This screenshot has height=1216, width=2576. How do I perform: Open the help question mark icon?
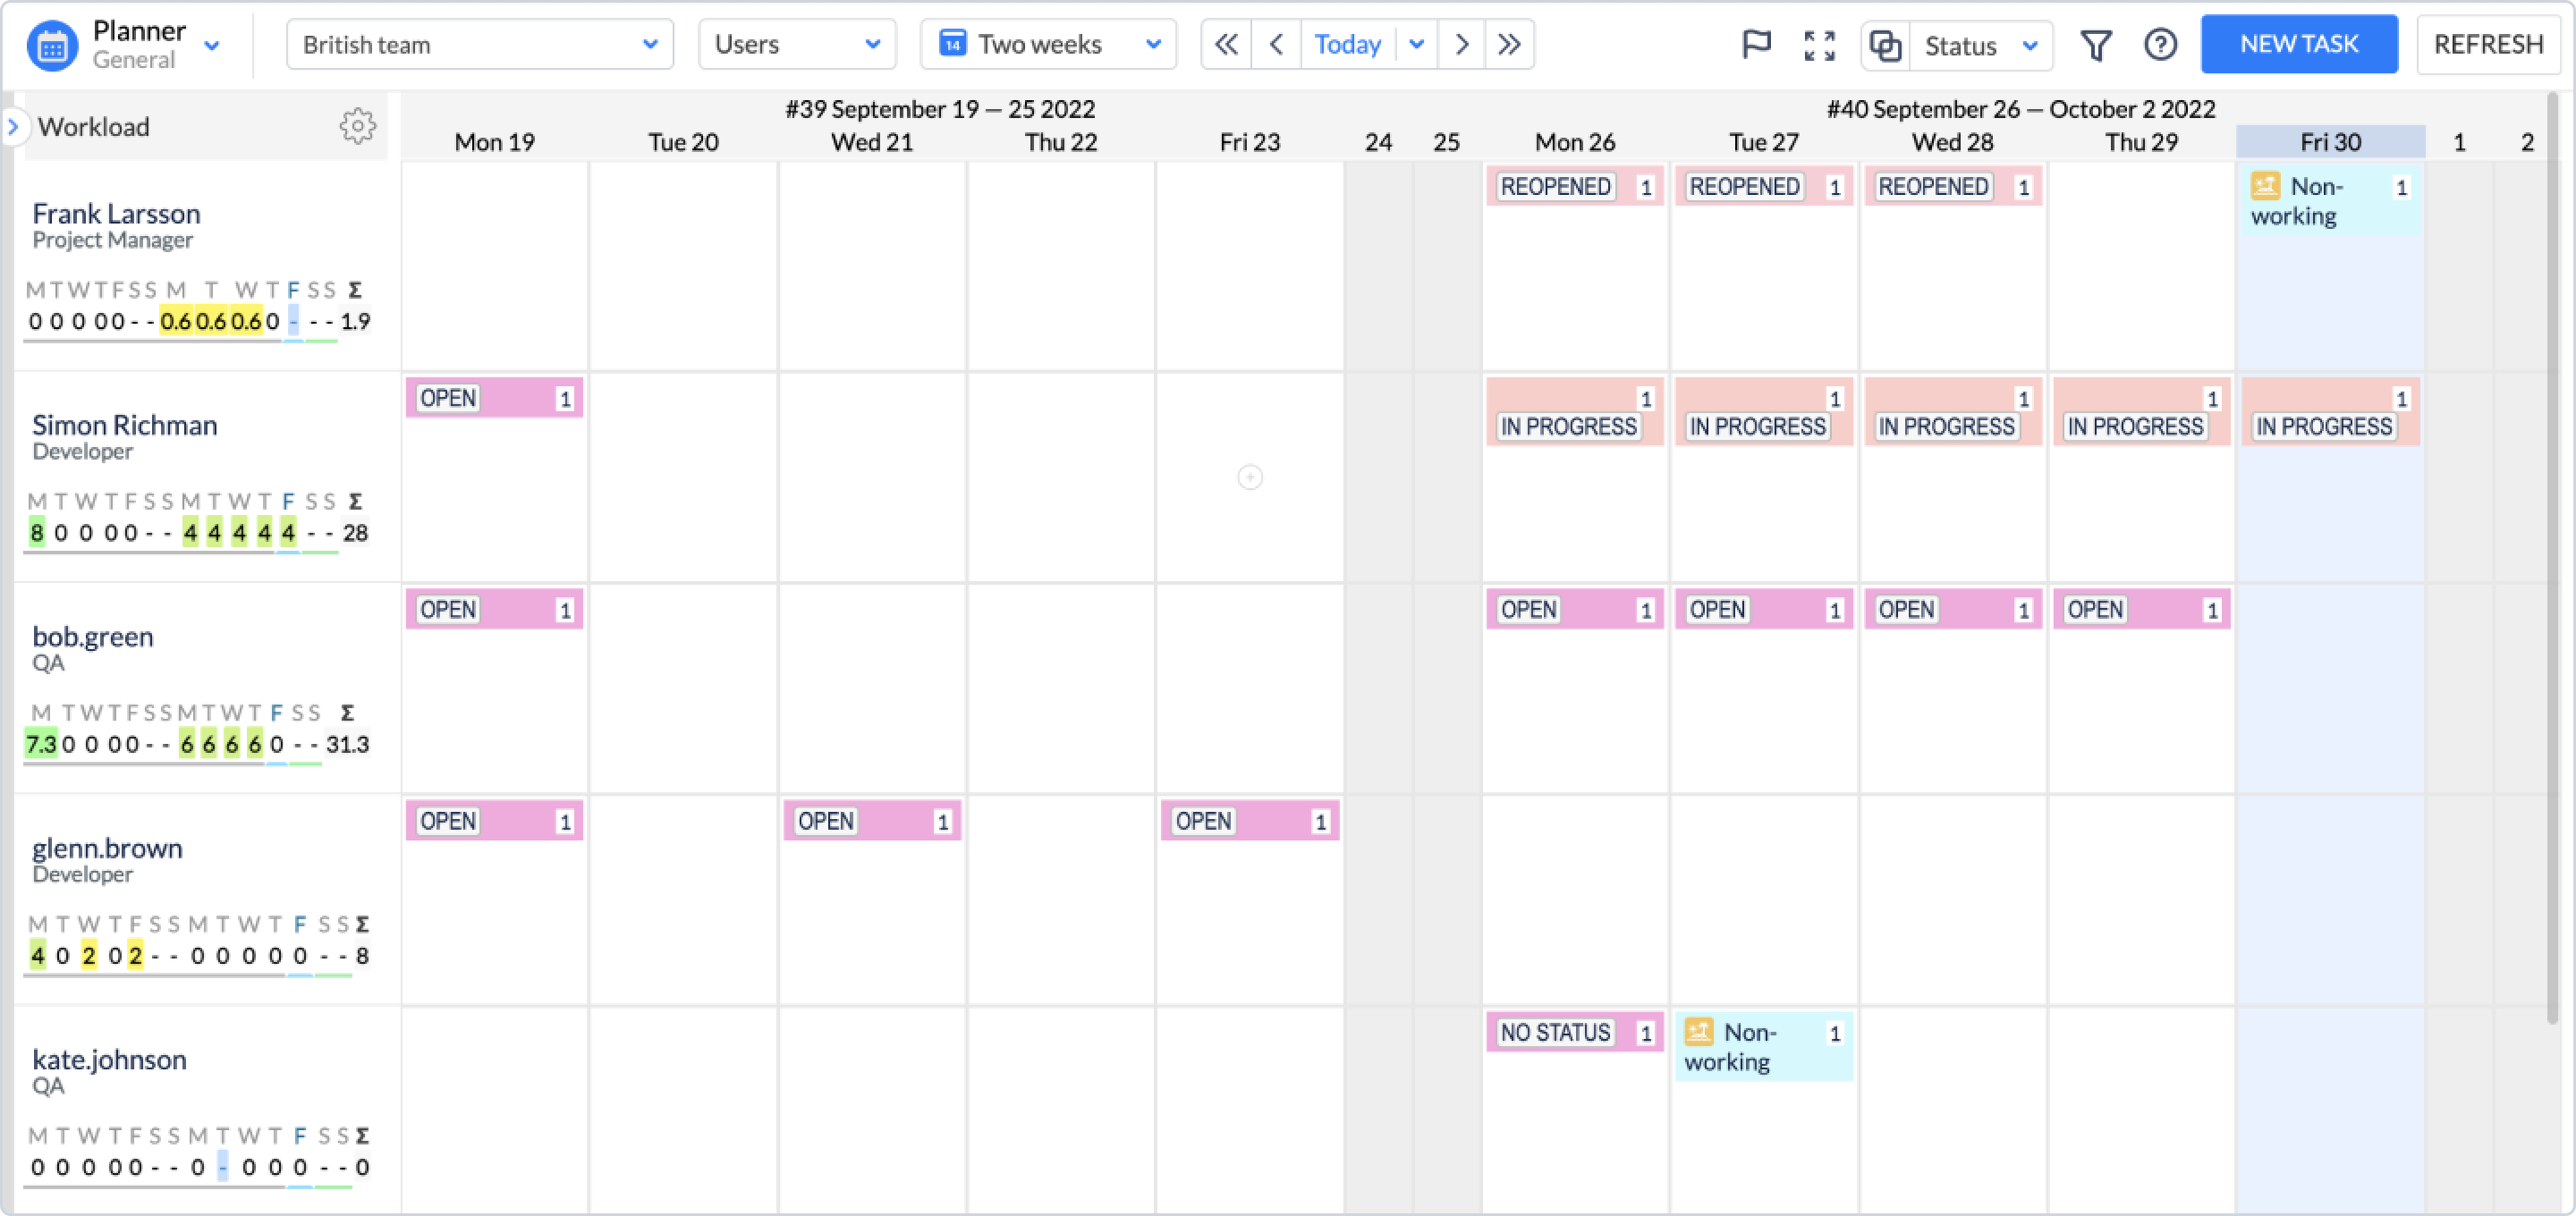(x=2160, y=45)
